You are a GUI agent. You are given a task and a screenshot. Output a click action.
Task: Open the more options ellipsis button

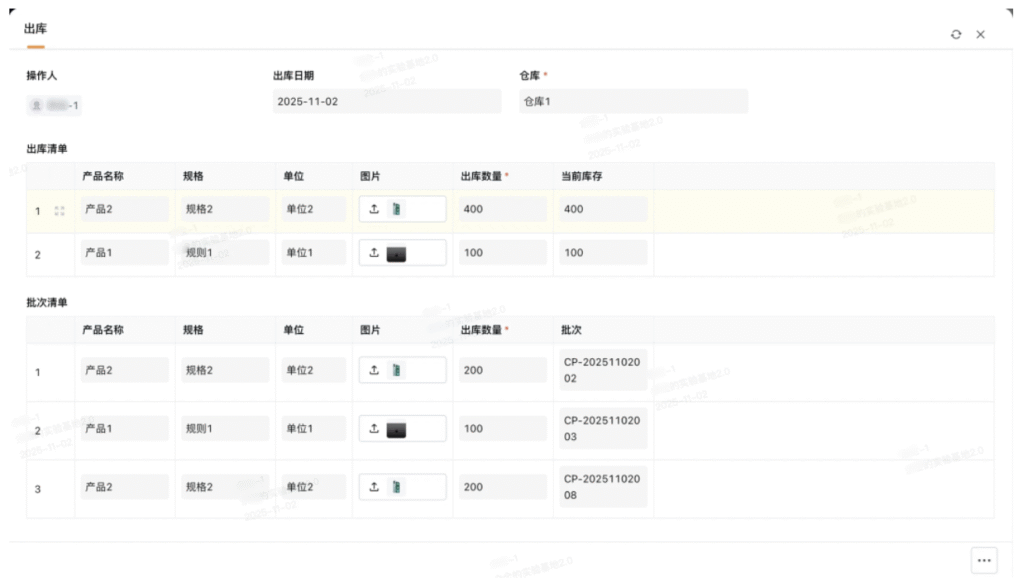pyautogui.click(x=983, y=560)
